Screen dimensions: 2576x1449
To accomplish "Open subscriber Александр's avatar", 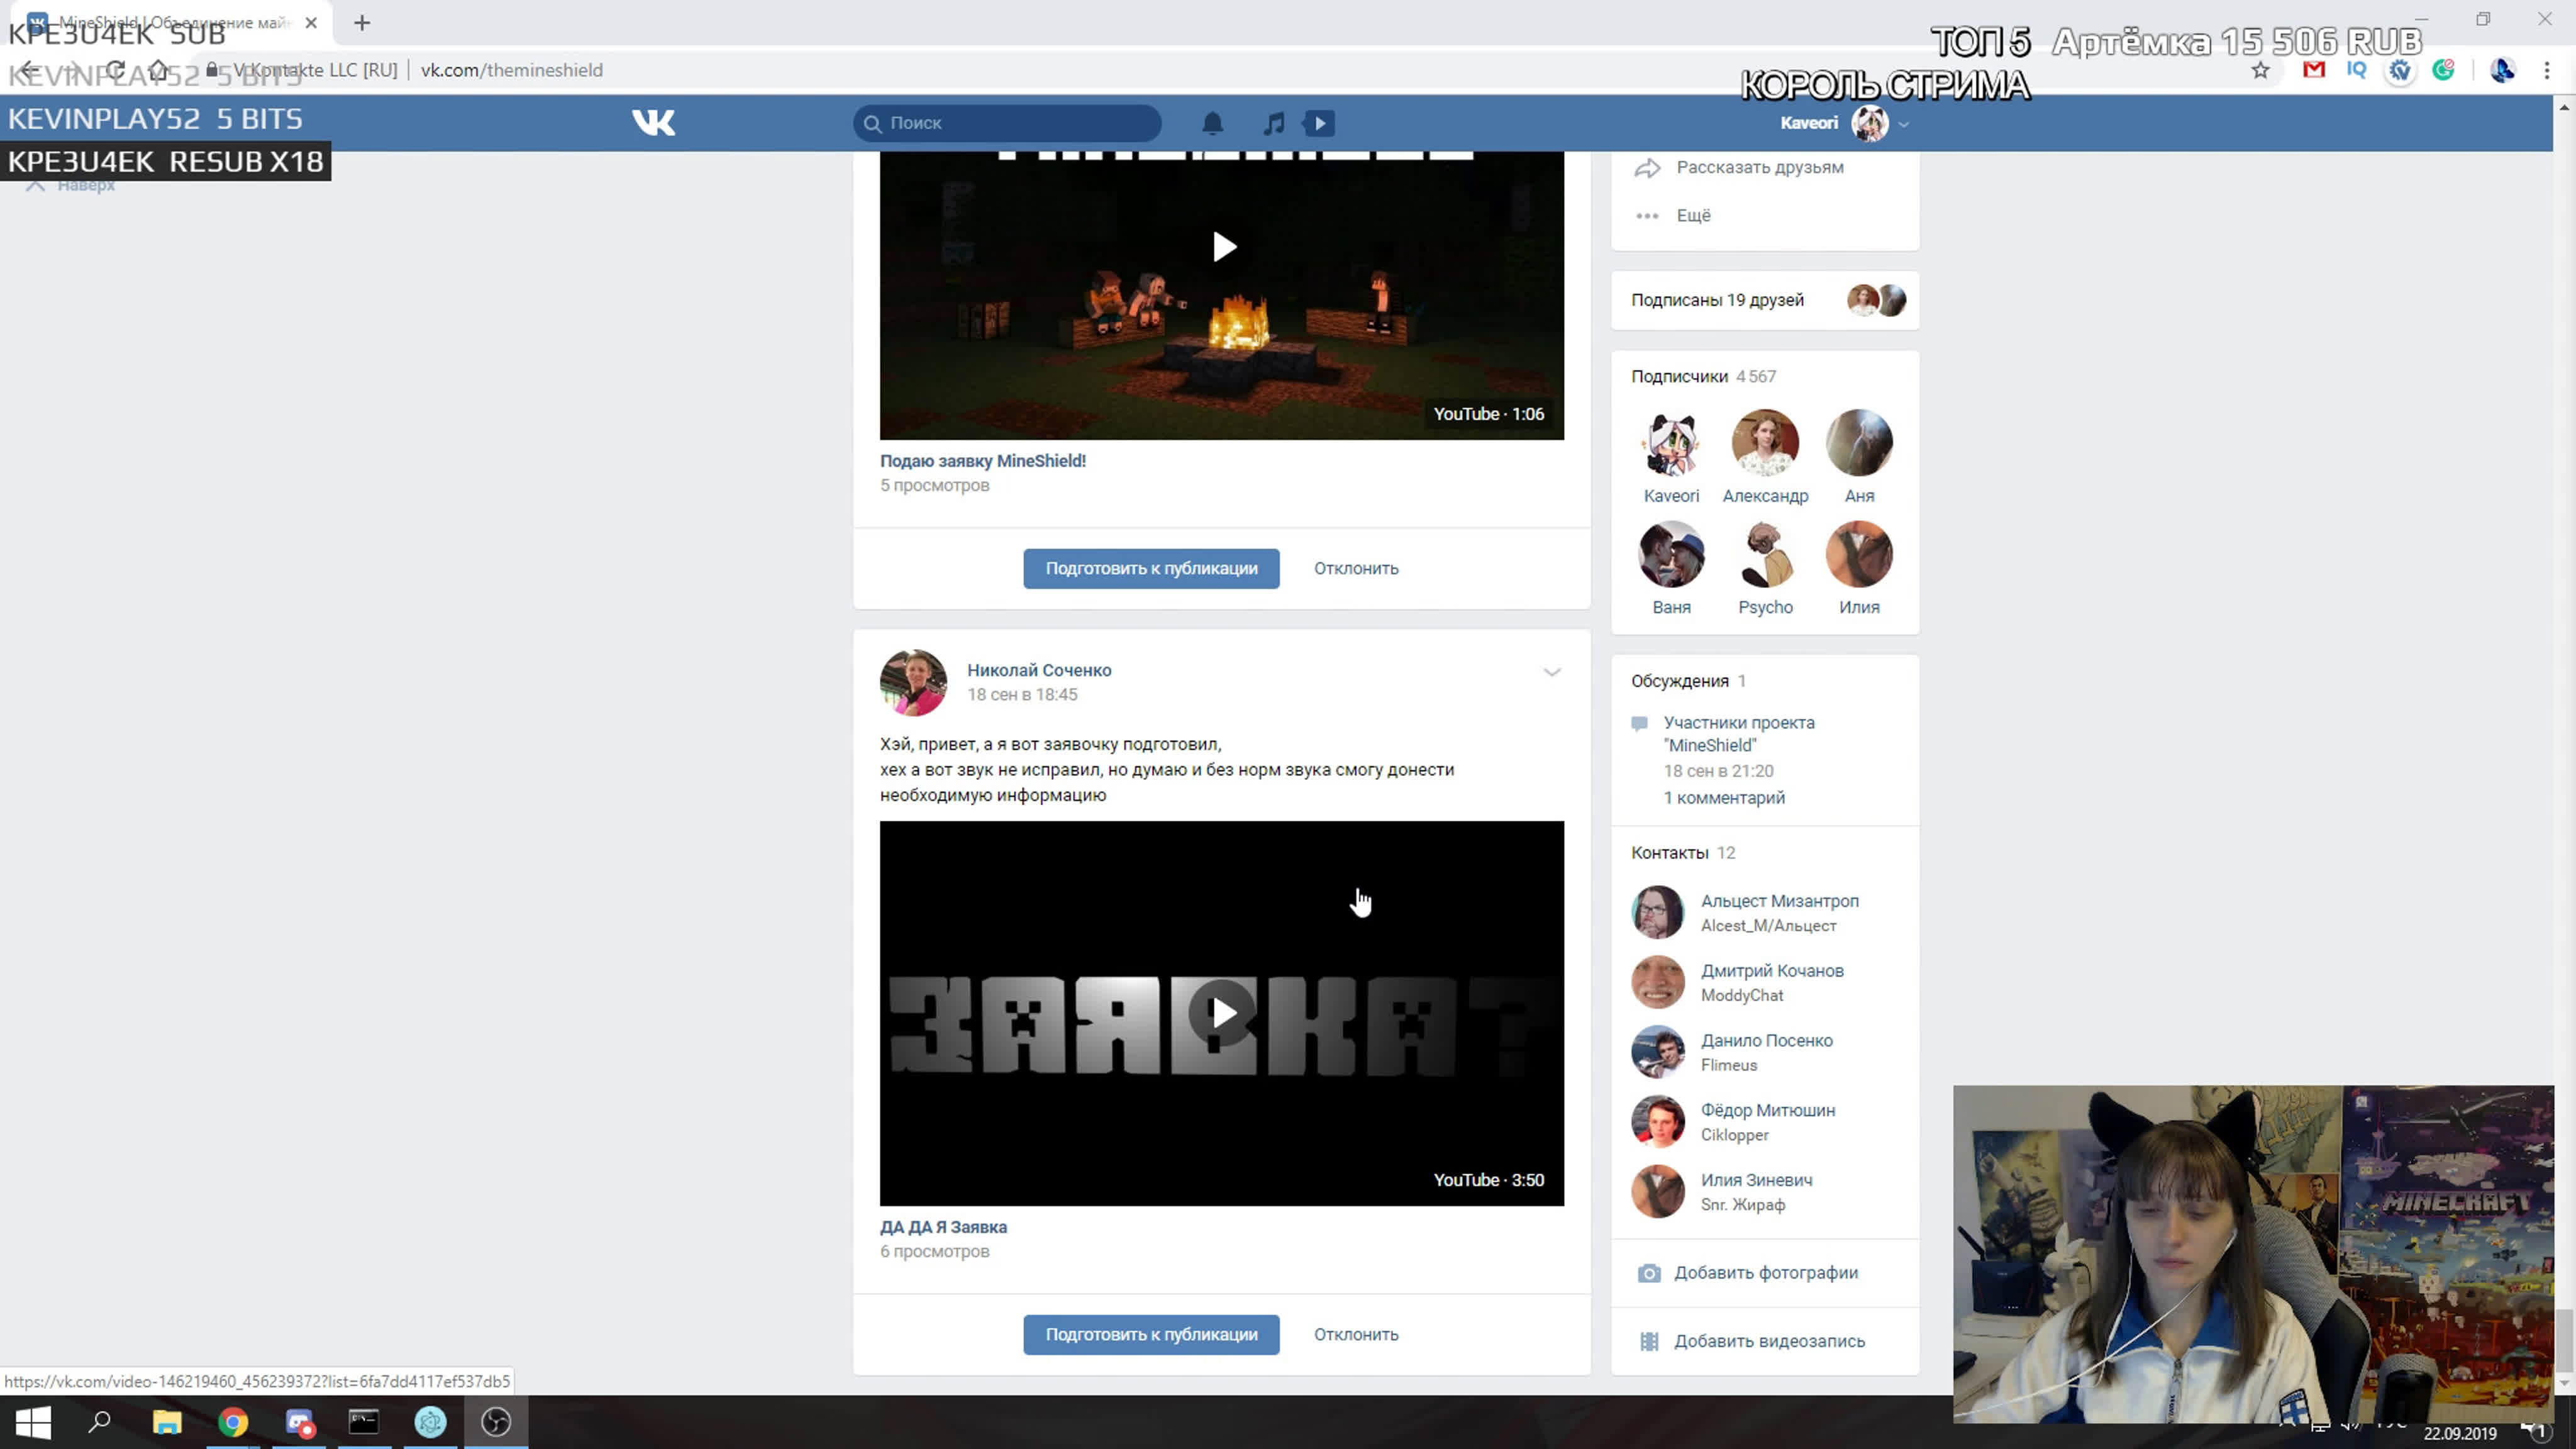I will pyautogui.click(x=1765, y=442).
